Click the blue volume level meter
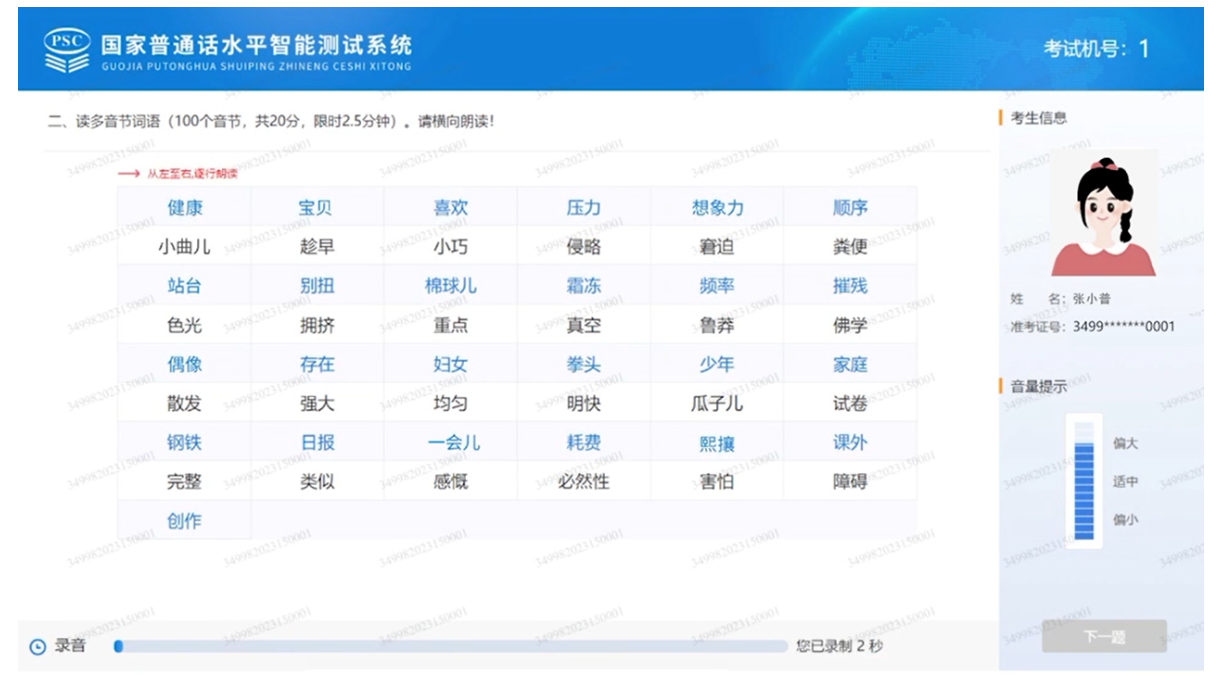 pos(1084,481)
